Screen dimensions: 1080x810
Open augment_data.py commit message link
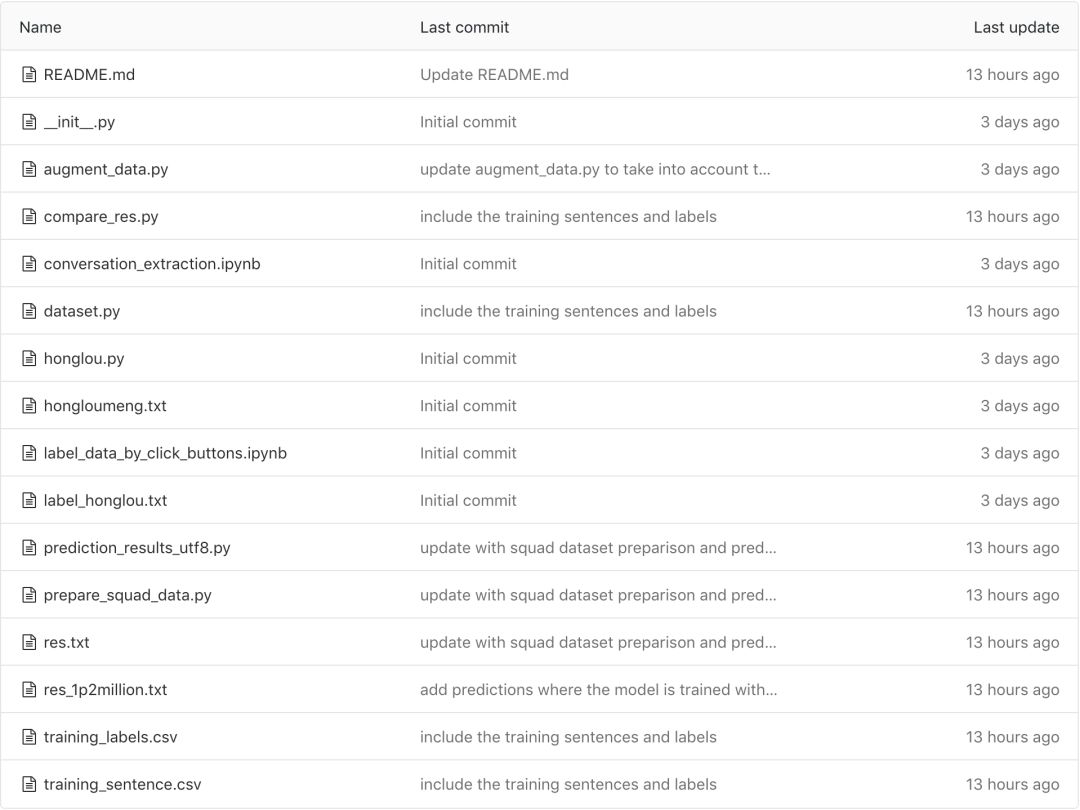coord(595,170)
